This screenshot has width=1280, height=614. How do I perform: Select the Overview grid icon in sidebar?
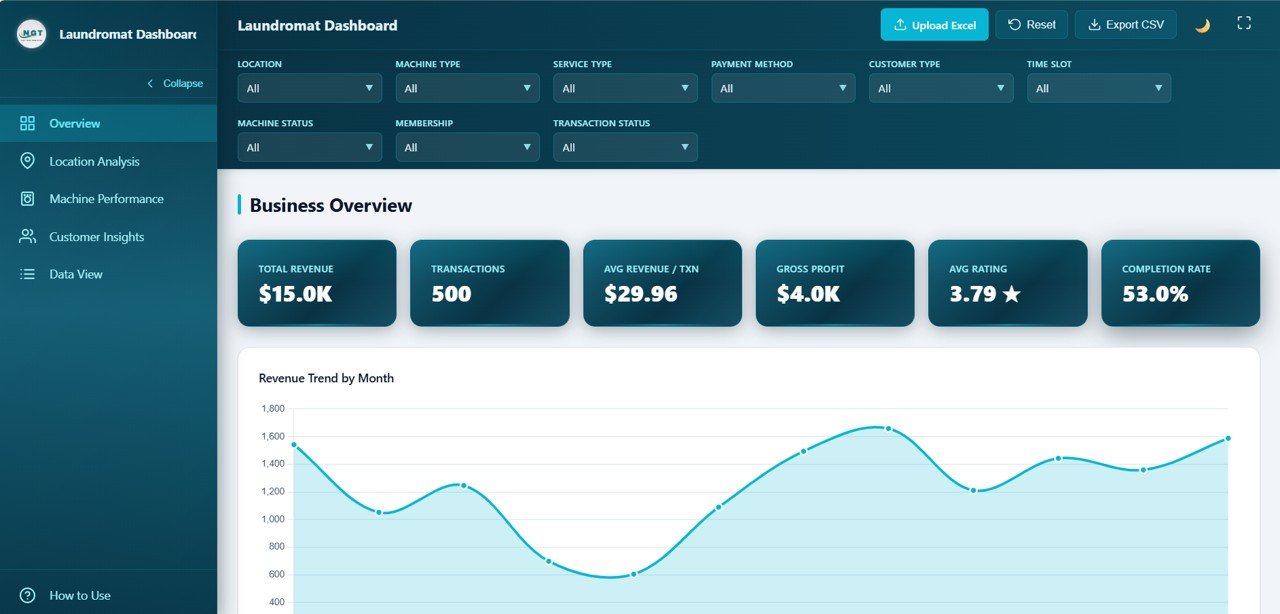27,123
